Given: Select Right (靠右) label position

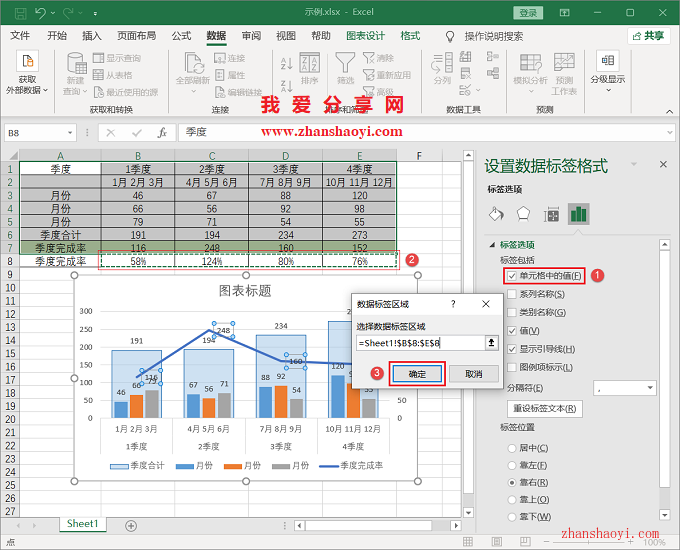Looking at the screenshot, I should click(x=512, y=482).
